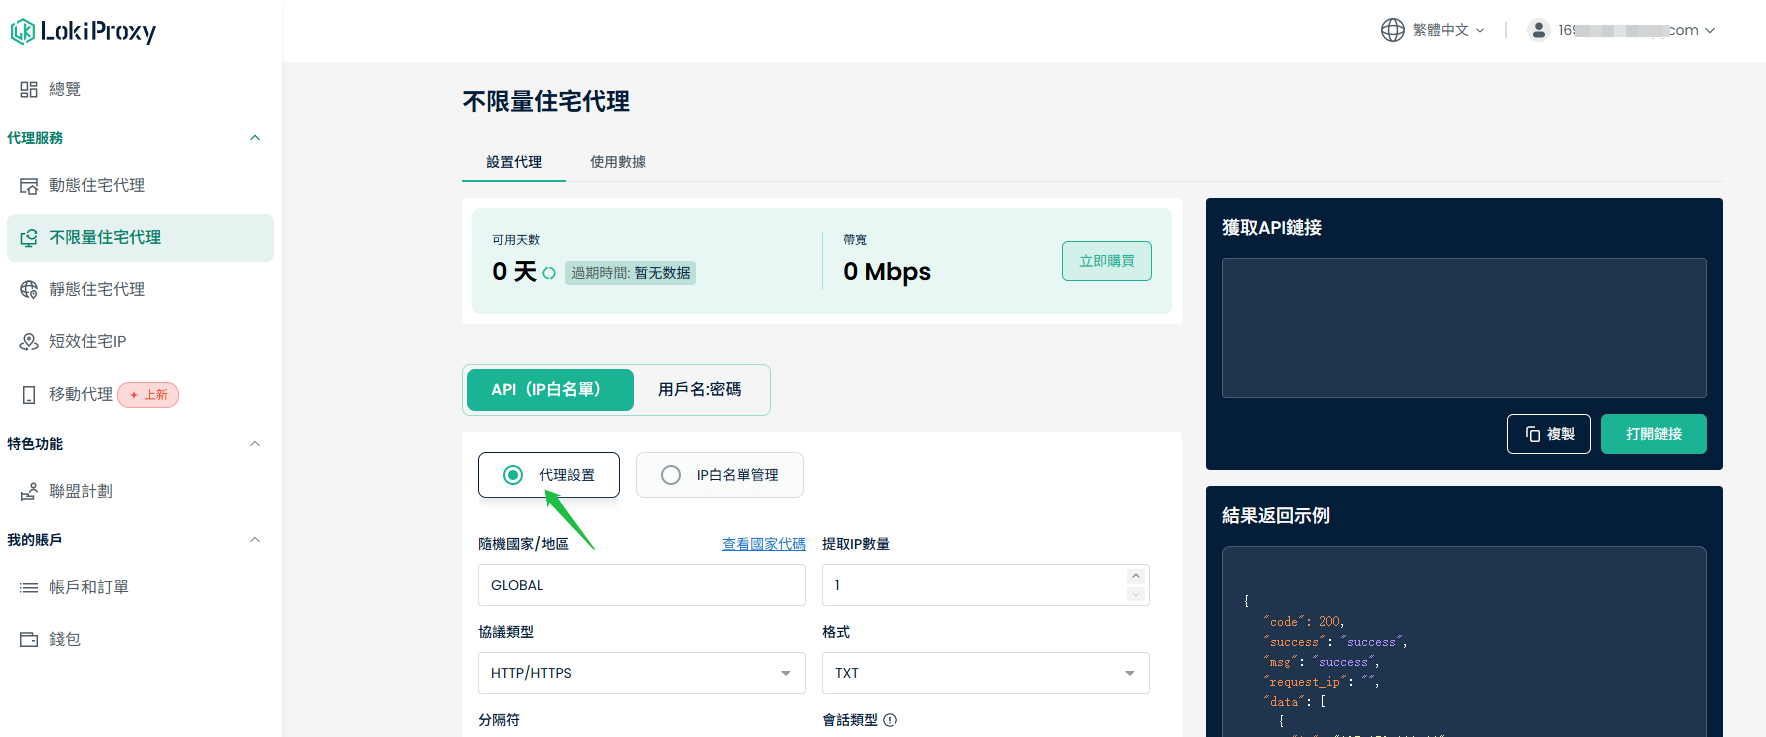Open 格式 TXT dropdown
The image size is (1766, 737).
pos(986,673)
